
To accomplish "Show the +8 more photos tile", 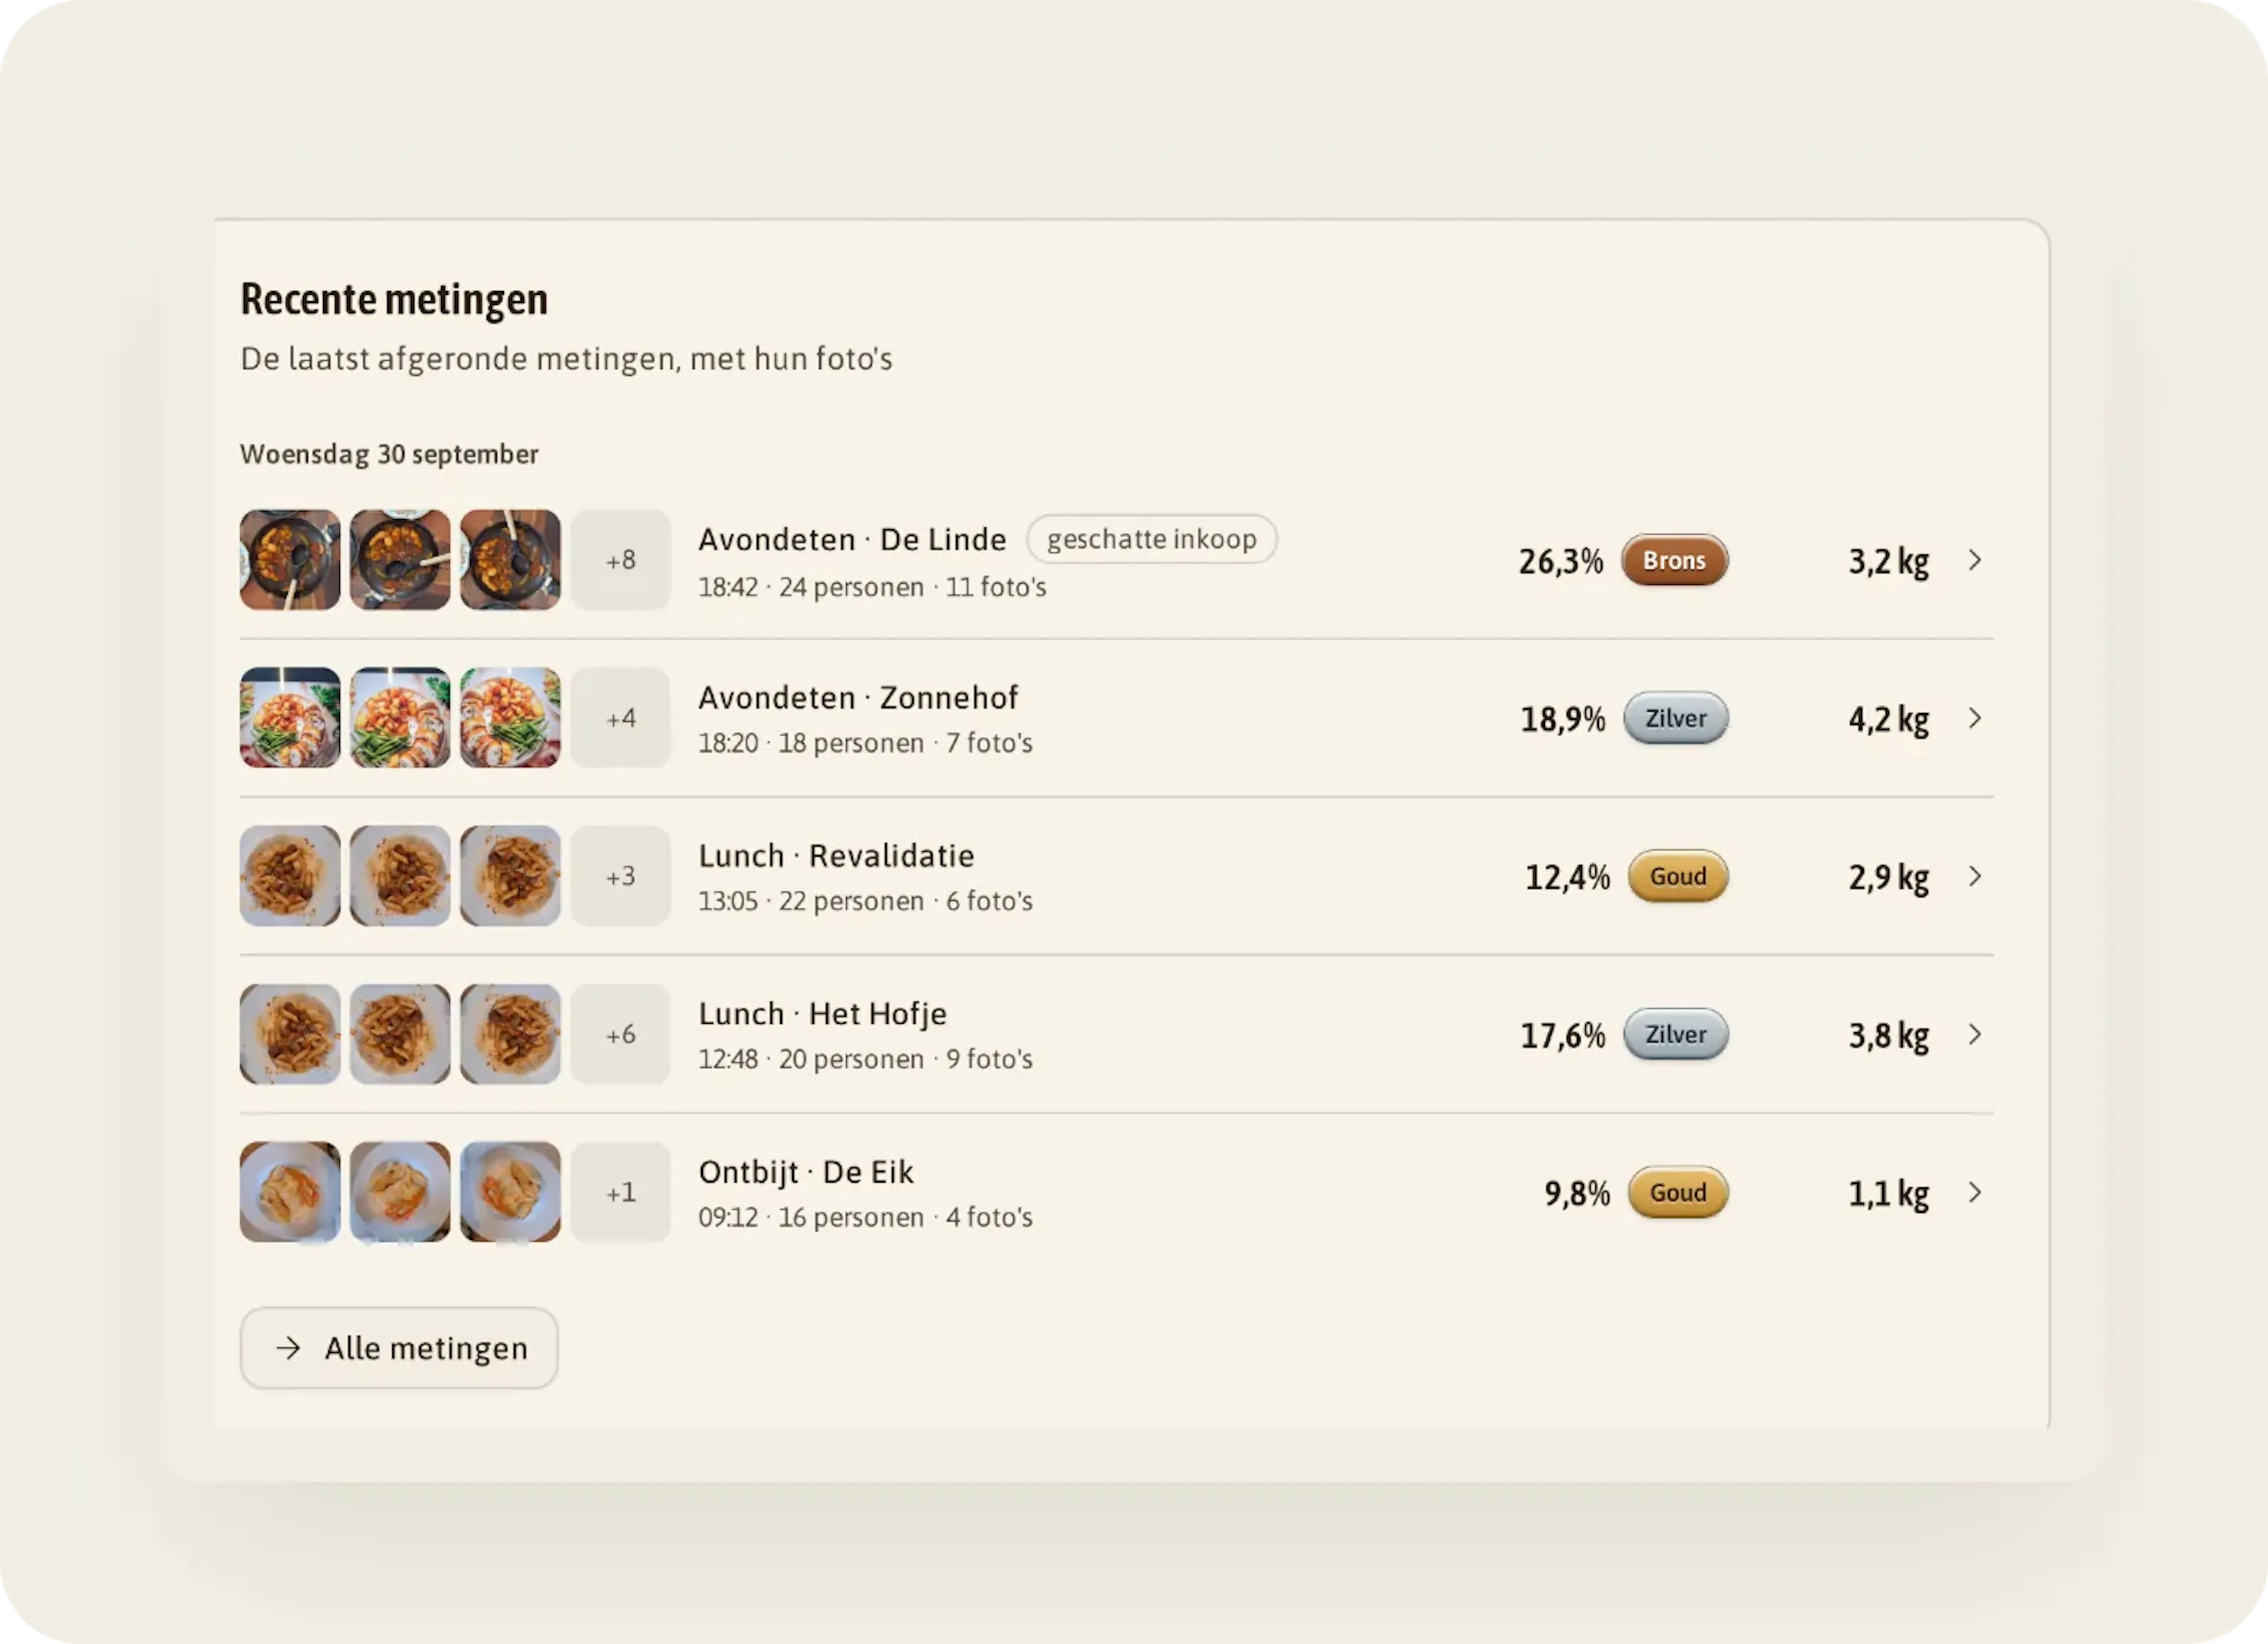I will tap(620, 560).
